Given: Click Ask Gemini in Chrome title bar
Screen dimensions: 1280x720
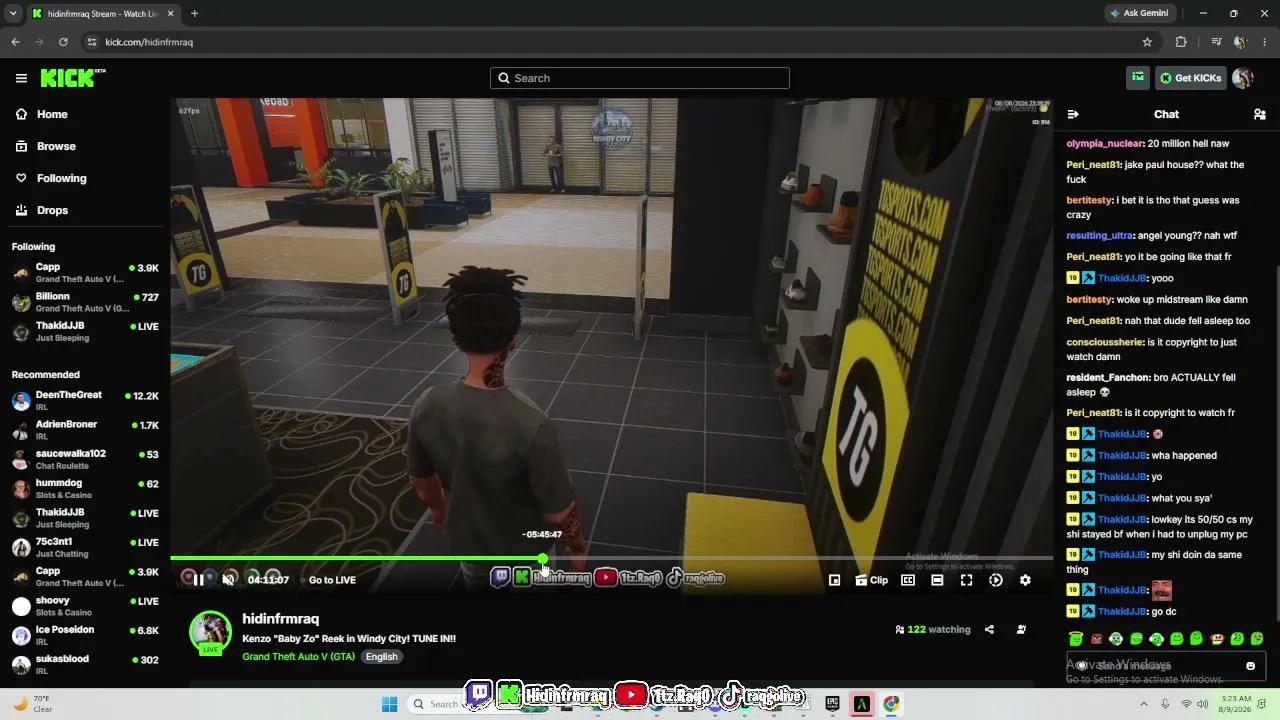Looking at the screenshot, I should [1138, 13].
